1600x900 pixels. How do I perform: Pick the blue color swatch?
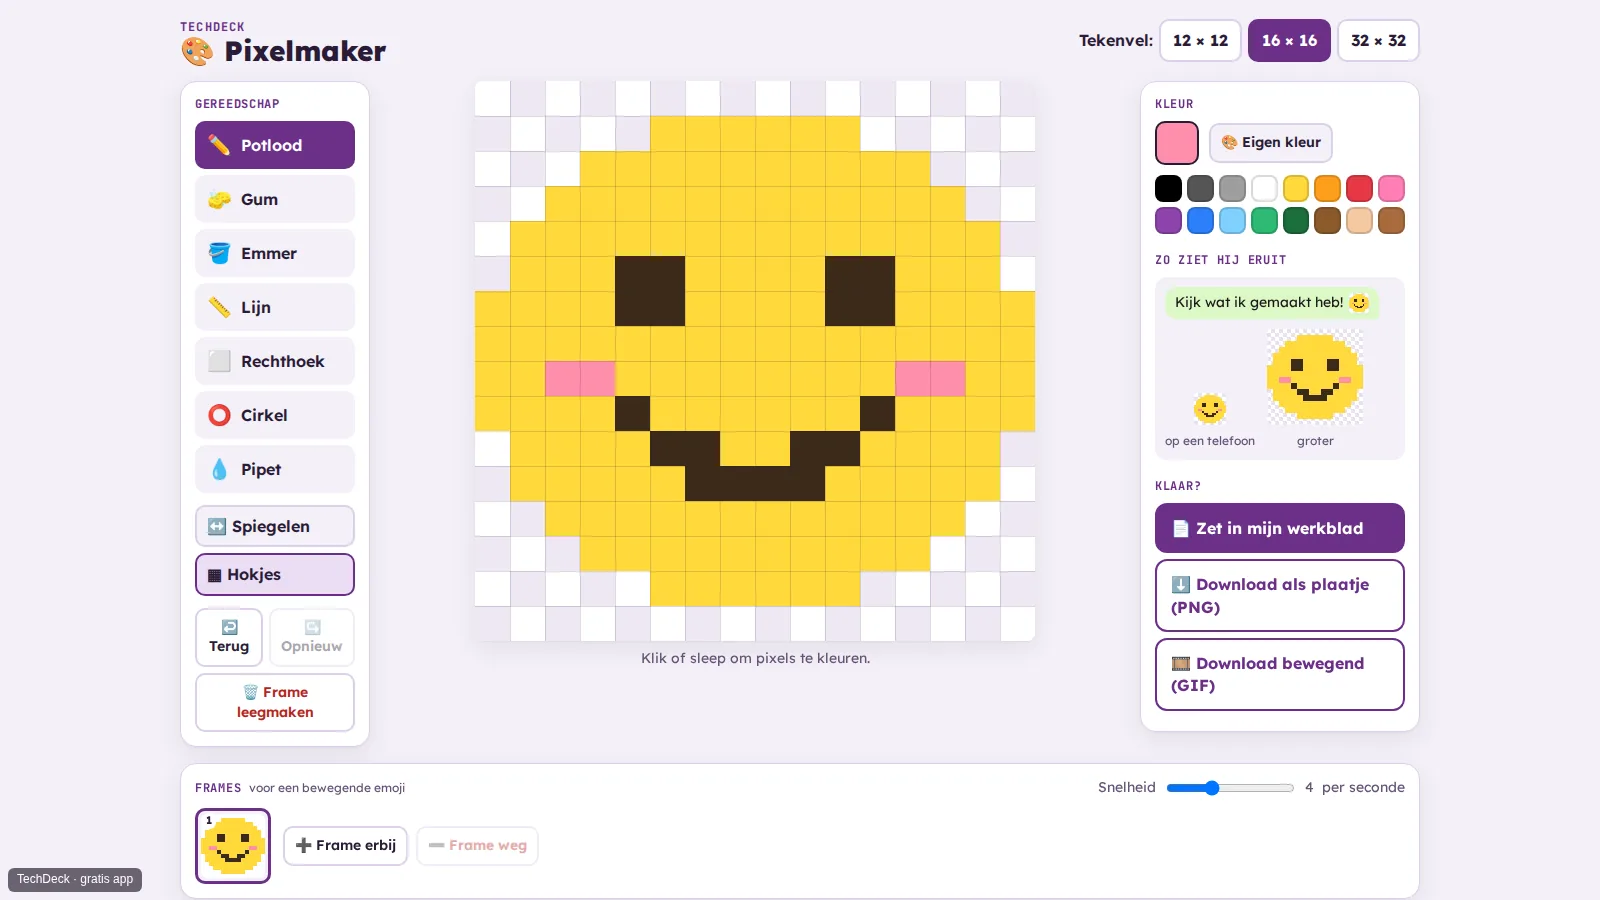[1200, 220]
